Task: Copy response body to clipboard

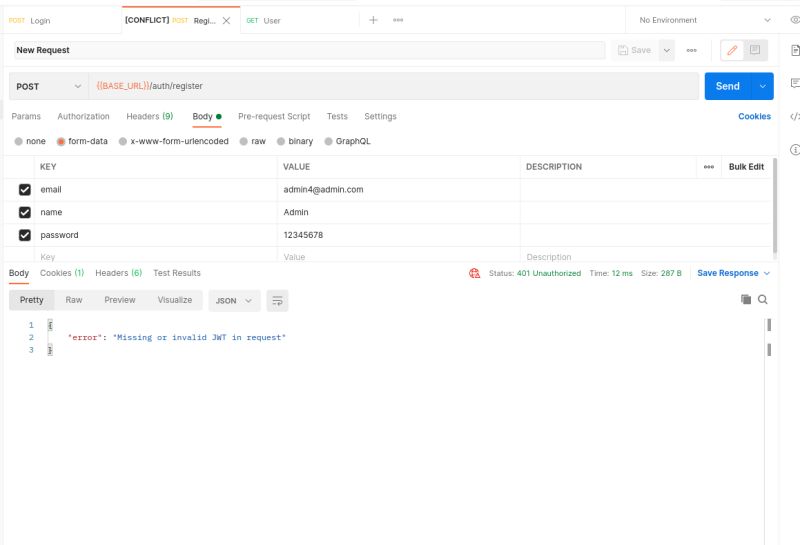Action: click(746, 300)
